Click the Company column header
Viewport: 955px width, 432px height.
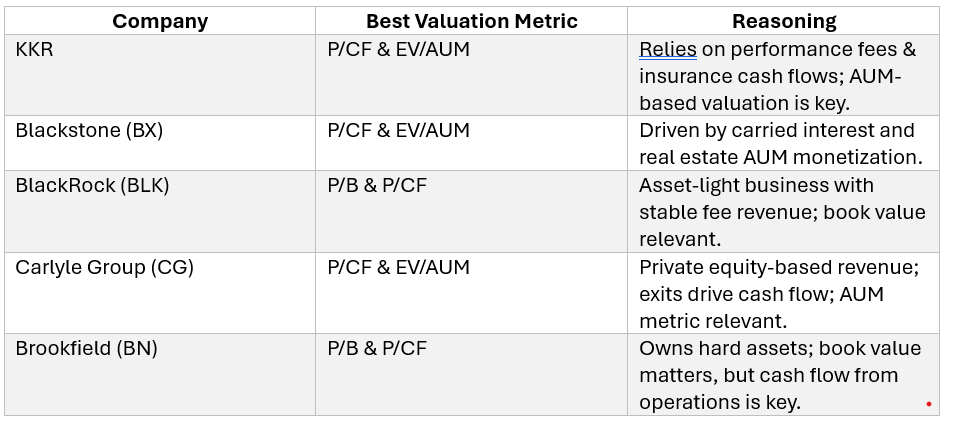point(160,21)
